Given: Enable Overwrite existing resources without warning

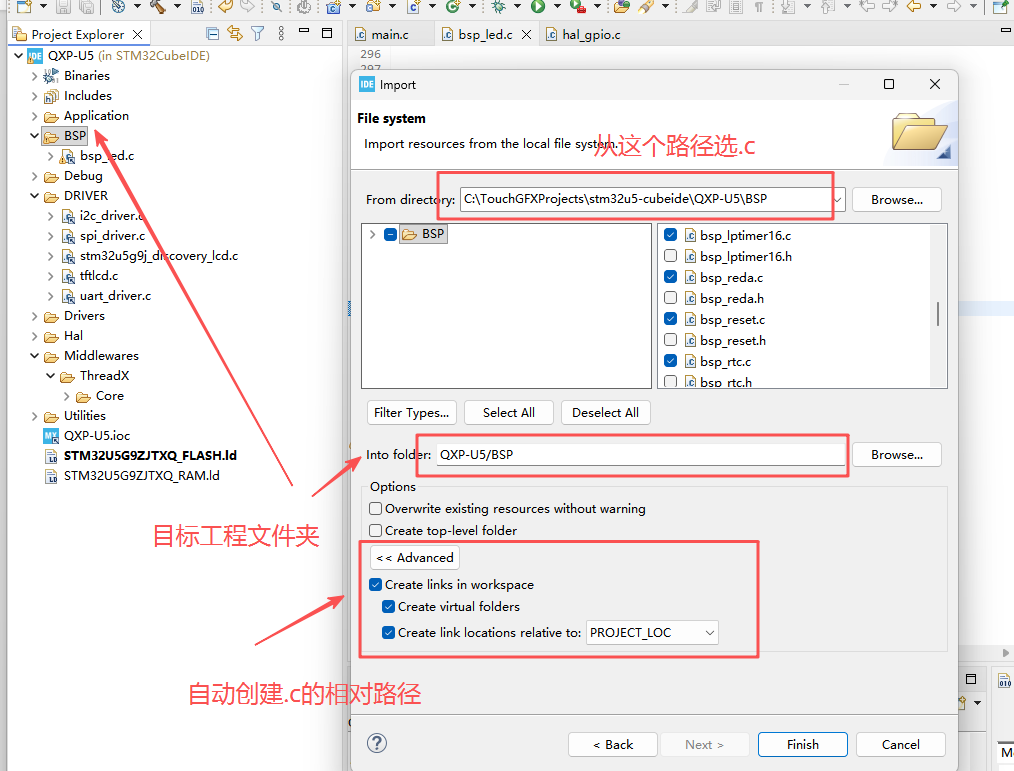Looking at the screenshot, I should tap(375, 508).
